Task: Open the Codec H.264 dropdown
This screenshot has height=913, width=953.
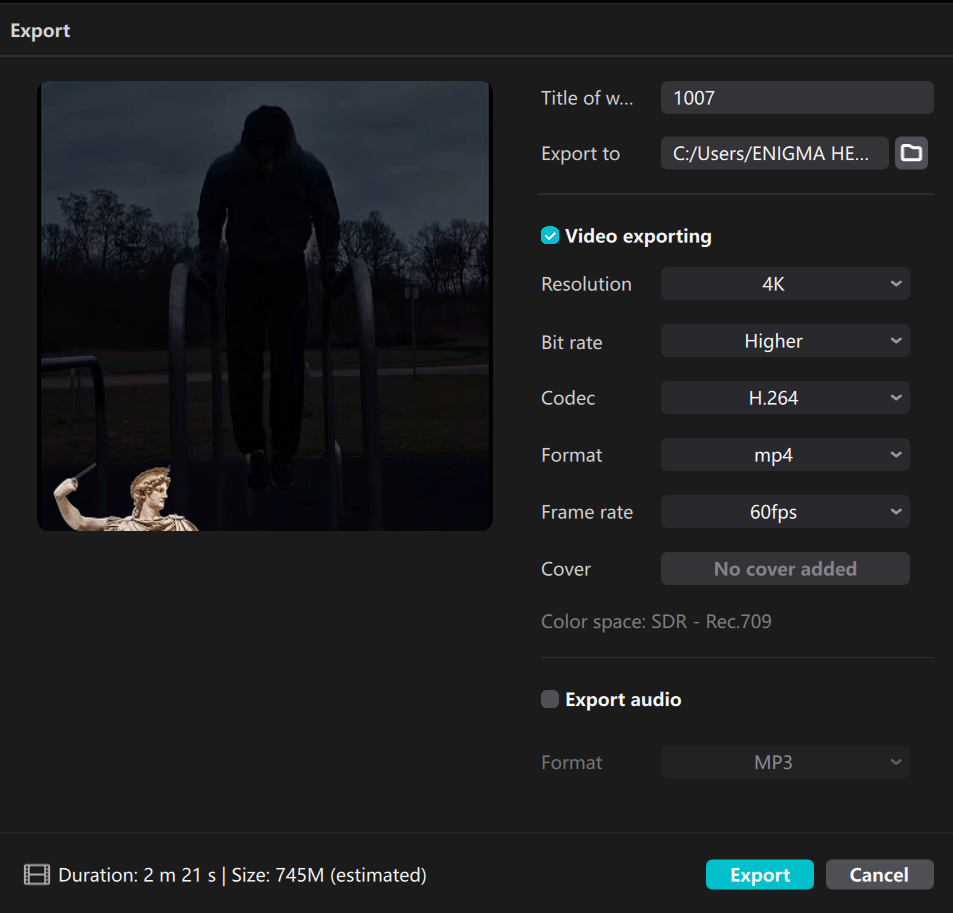Action: coord(785,398)
